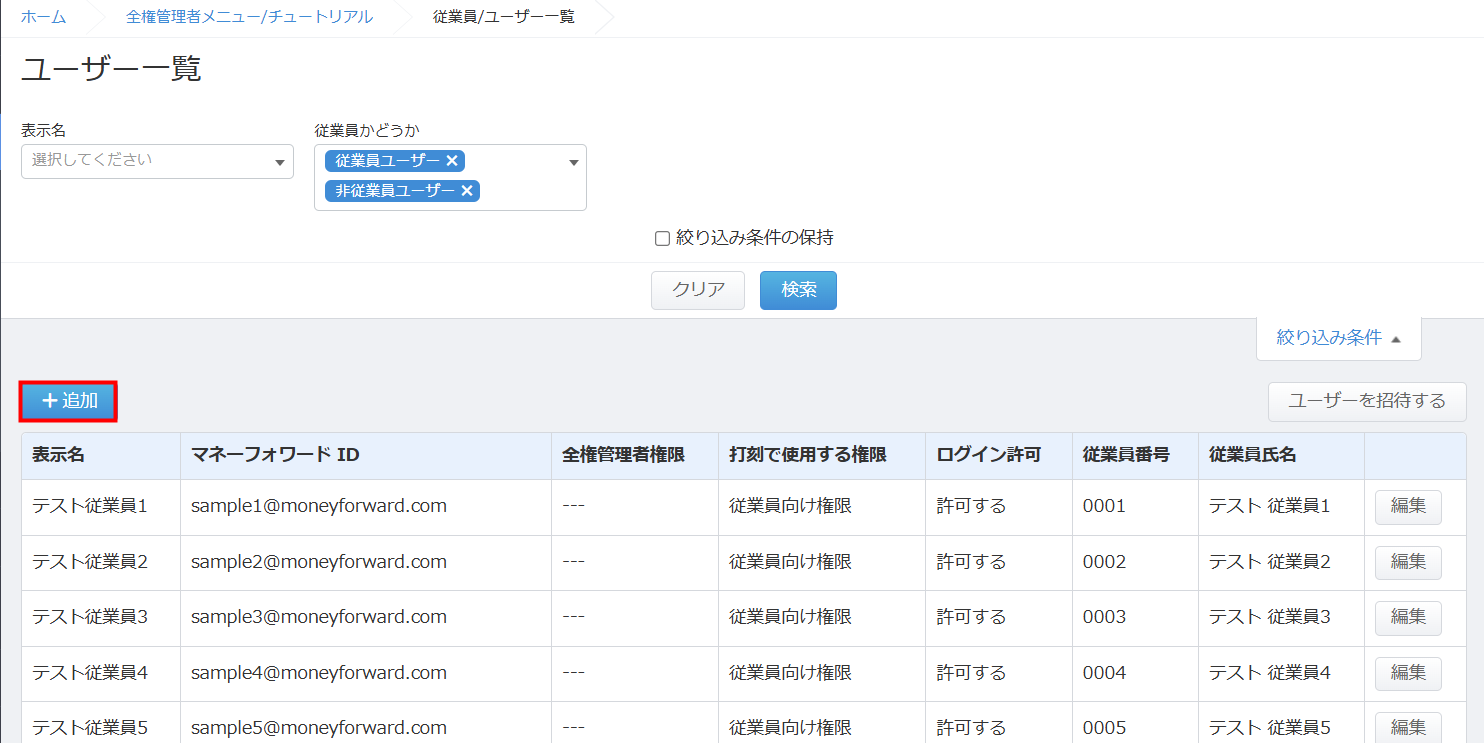
Task: Select the 従業員/ユーザー一覧 breadcrumb
Action: click(504, 17)
